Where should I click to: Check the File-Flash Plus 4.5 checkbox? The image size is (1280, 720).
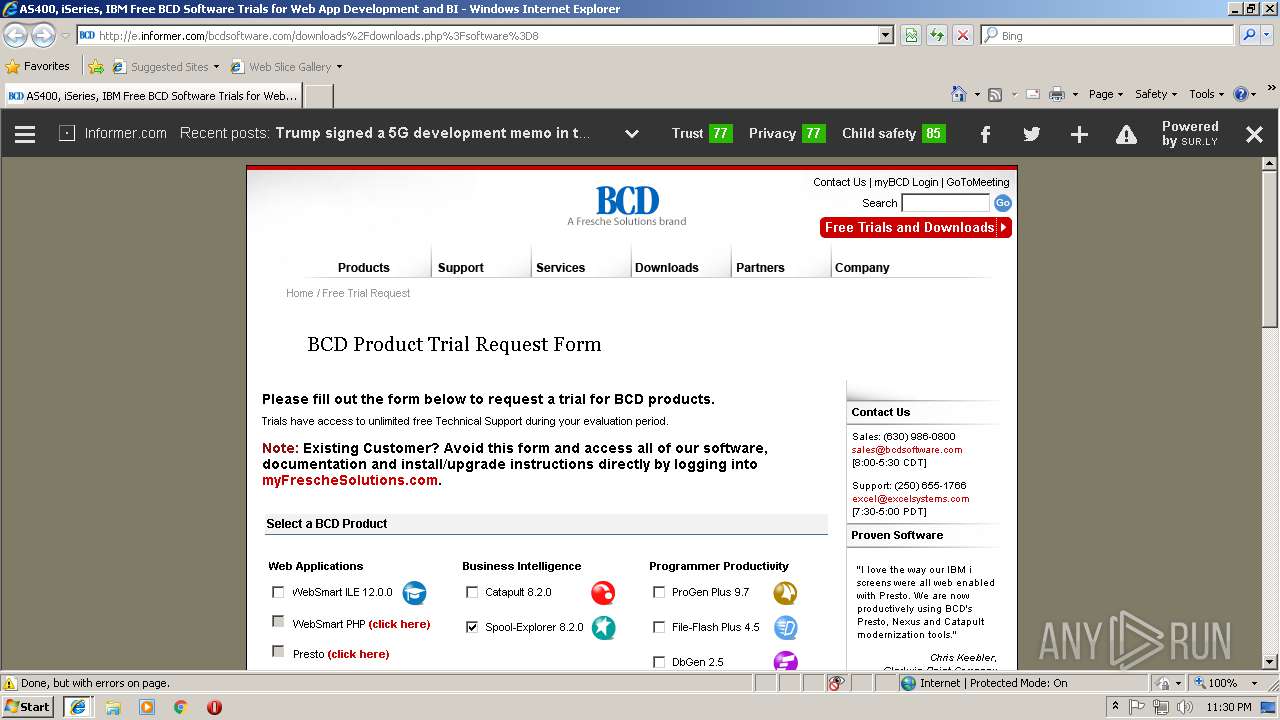pyautogui.click(x=659, y=627)
